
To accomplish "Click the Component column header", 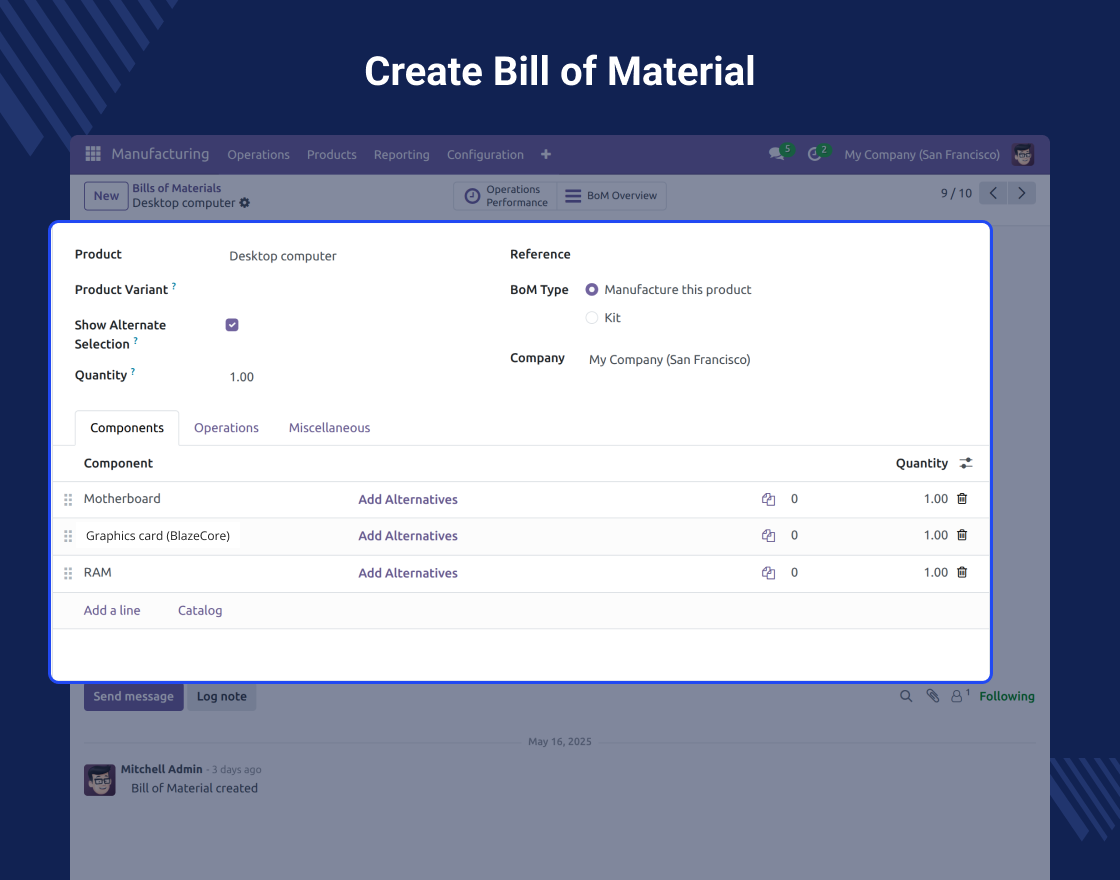I will 118,463.
